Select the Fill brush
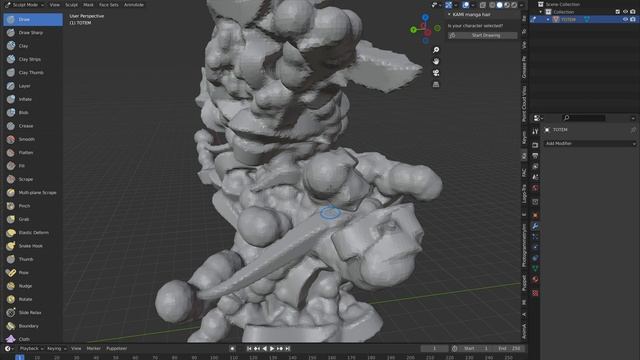 (x=33, y=166)
